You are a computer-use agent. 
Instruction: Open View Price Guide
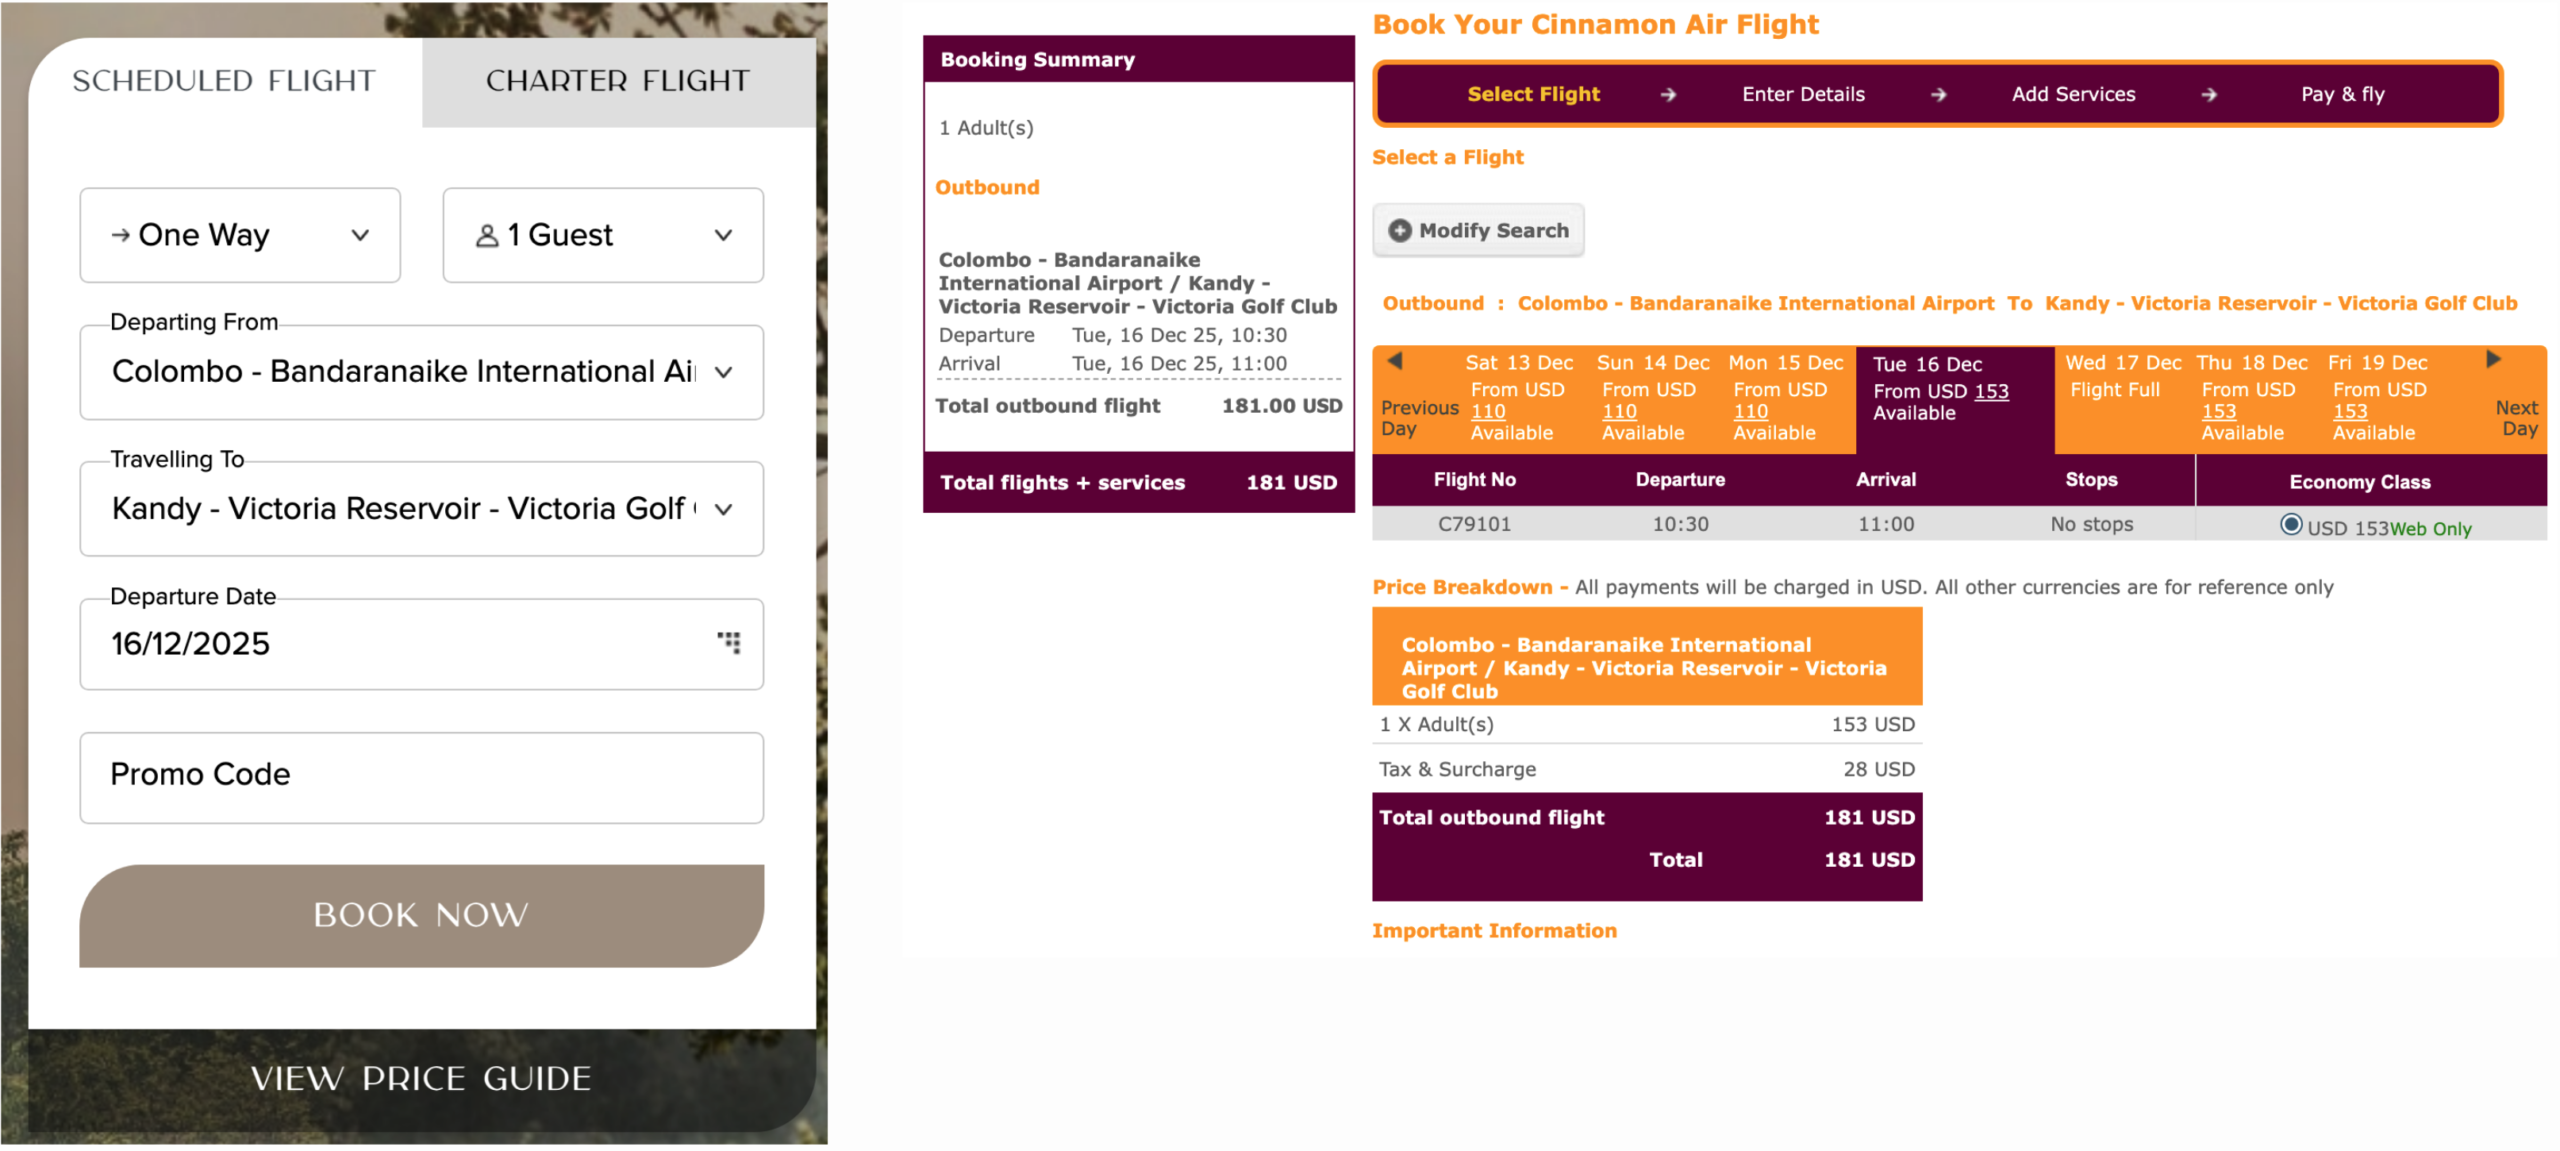point(422,1078)
